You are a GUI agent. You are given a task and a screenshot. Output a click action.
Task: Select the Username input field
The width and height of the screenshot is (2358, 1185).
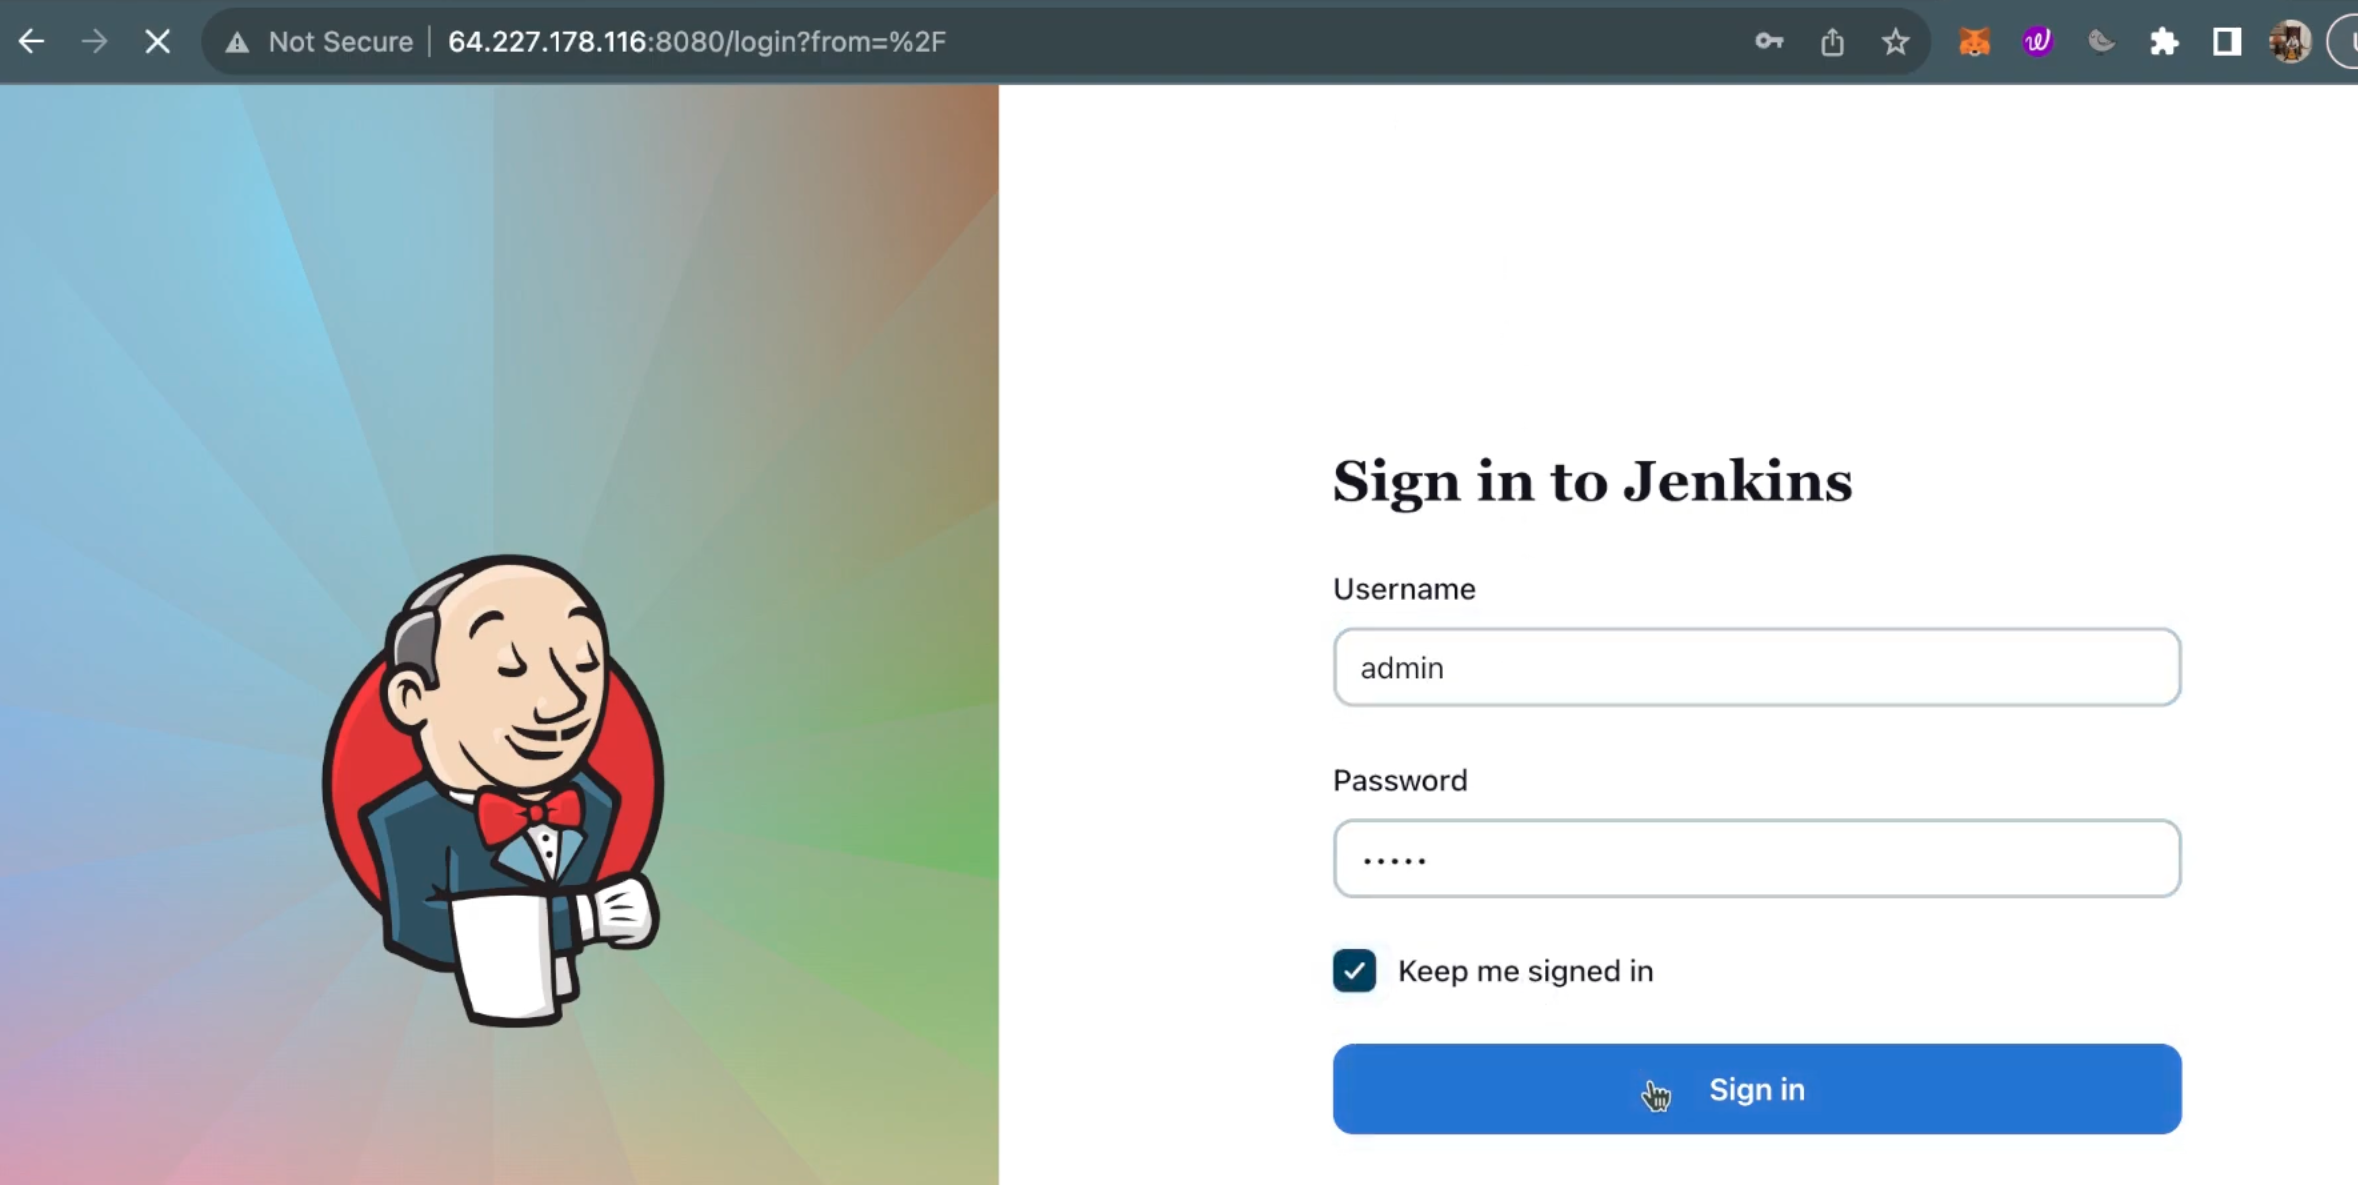pos(1757,667)
